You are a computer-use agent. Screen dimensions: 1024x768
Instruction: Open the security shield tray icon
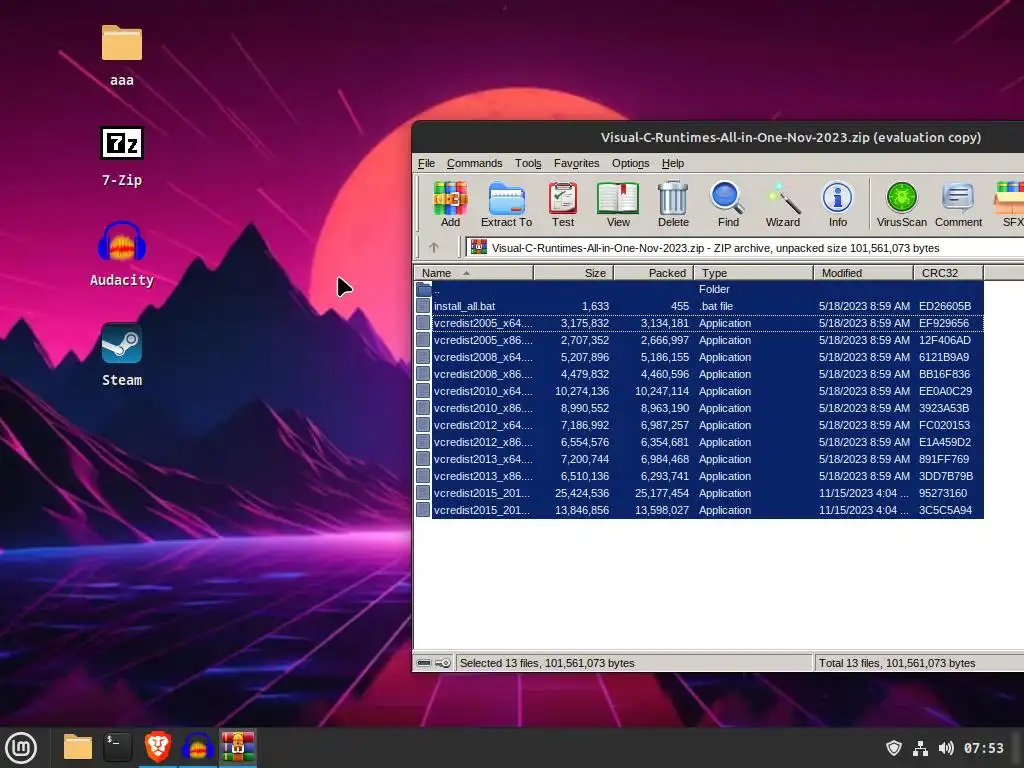[893, 748]
